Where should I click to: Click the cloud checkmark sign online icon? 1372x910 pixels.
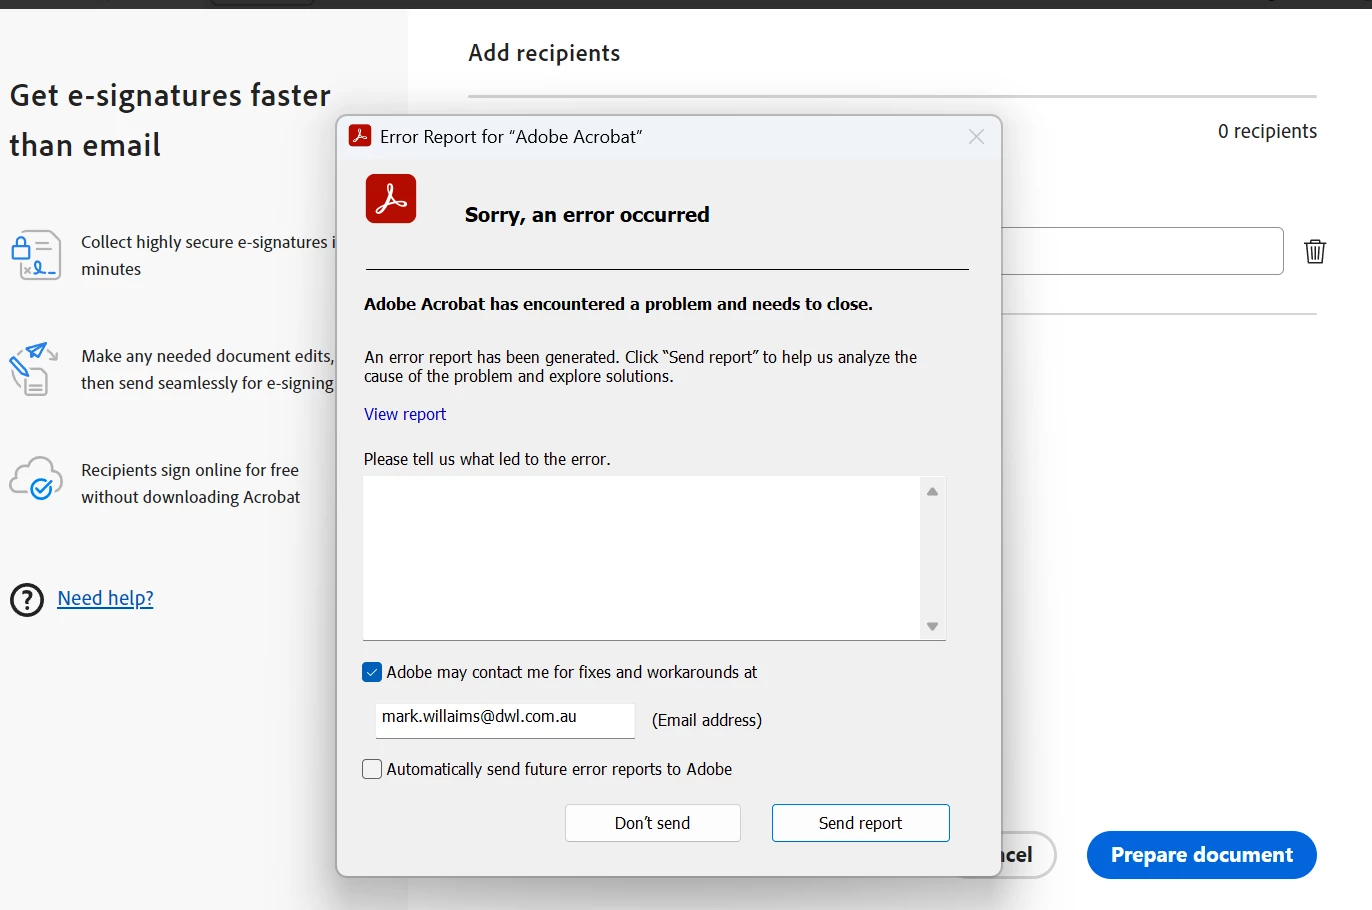click(x=36, y=478)
